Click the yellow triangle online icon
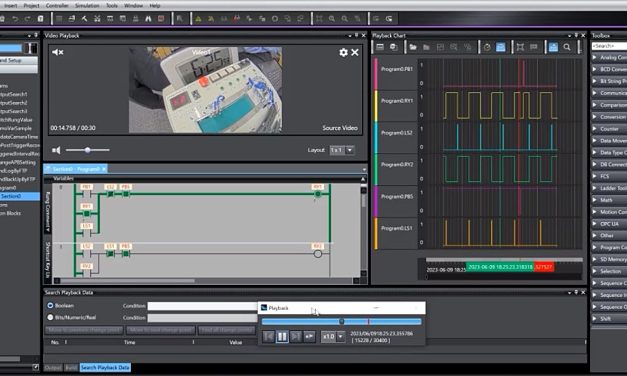Image resolution: width=627 pixels, height=376 pixels. click(x=198, y=18)
